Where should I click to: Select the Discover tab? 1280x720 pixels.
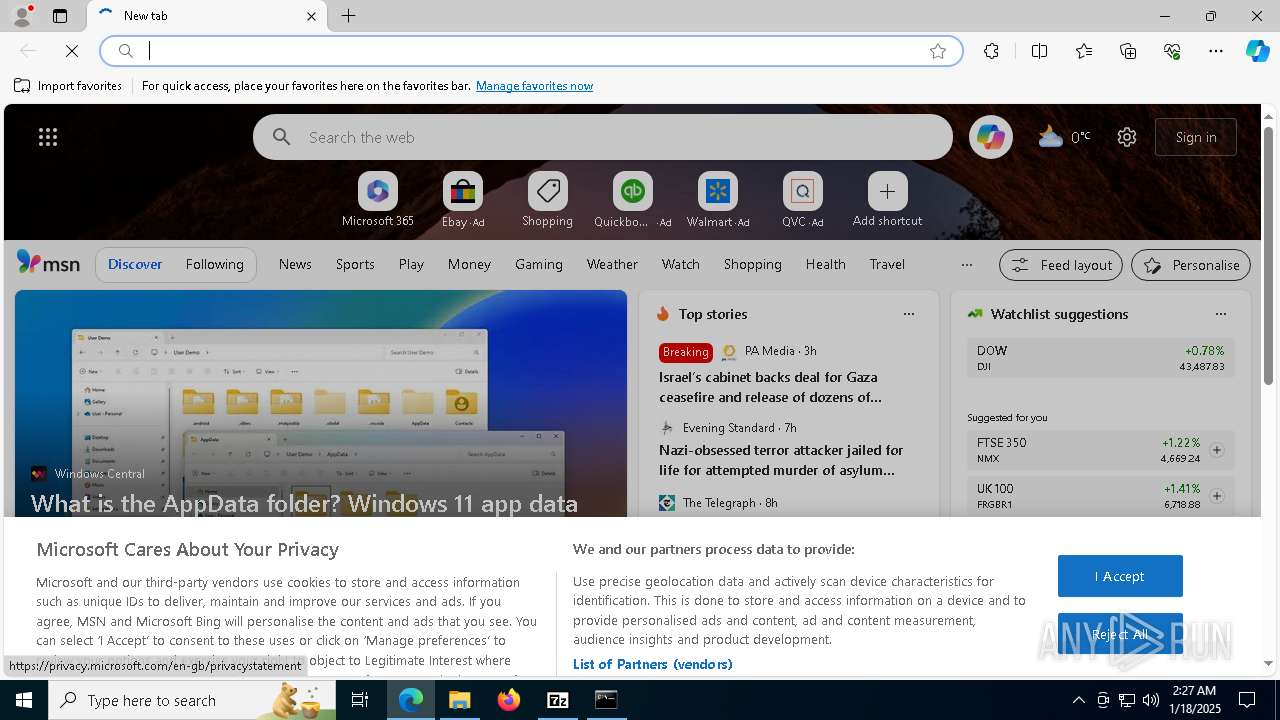point(135,264)
